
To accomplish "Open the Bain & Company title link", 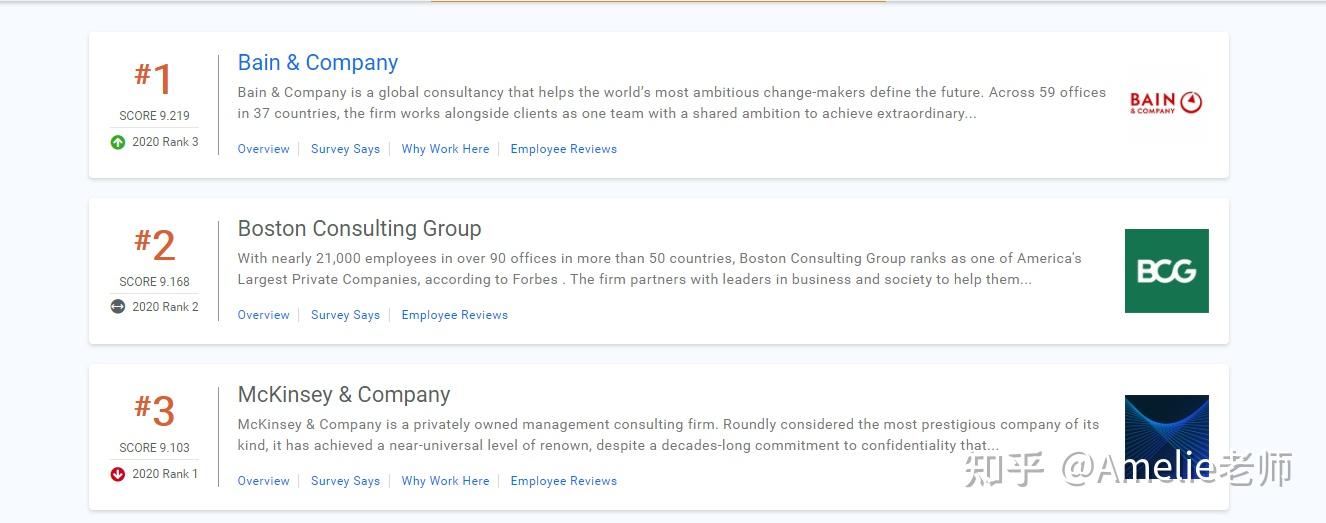I will click(x=318, y=63).
